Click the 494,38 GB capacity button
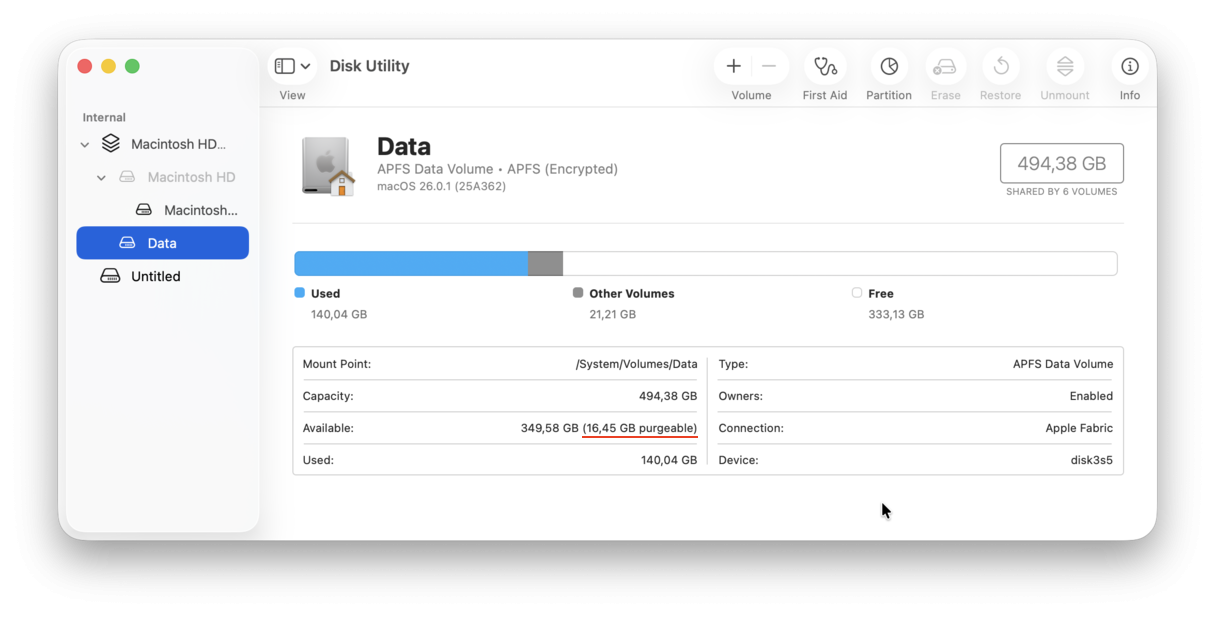The width and height of the screenshot is (1215, 617). click(x=1061, y=162)
